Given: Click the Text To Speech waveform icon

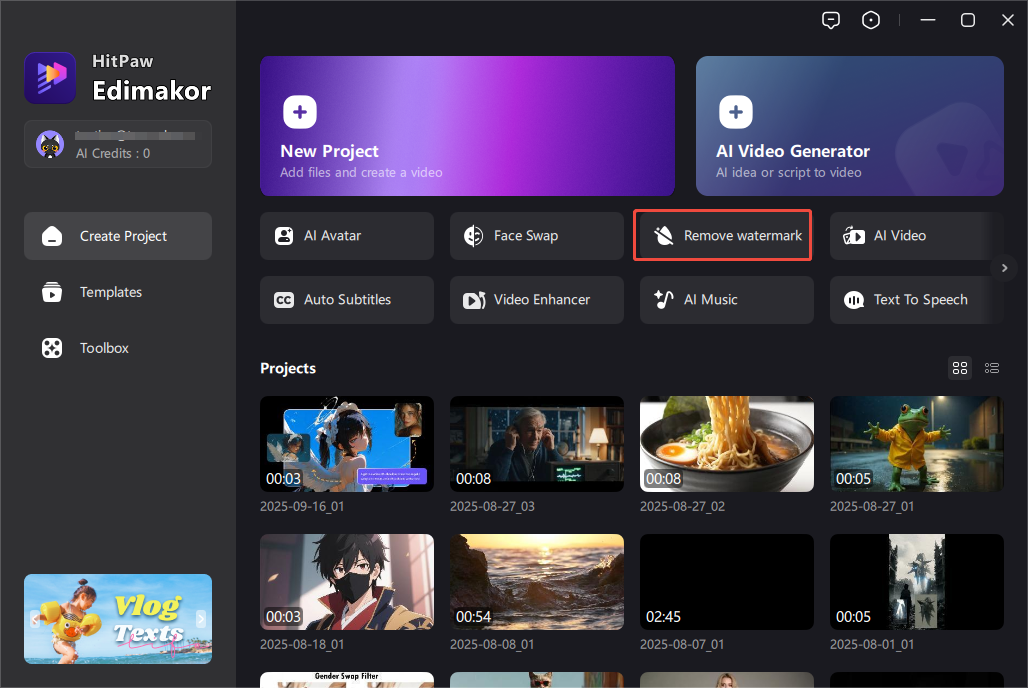Looking at the screenshot, I should tap(854, 300).
